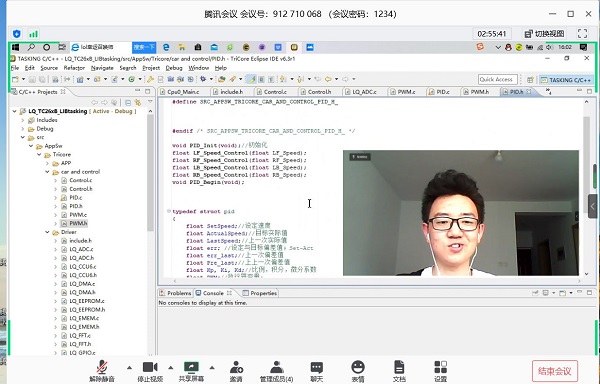Open the emoji reactions icon
Viewport: 600px width, 384px height.
[358, 371]
